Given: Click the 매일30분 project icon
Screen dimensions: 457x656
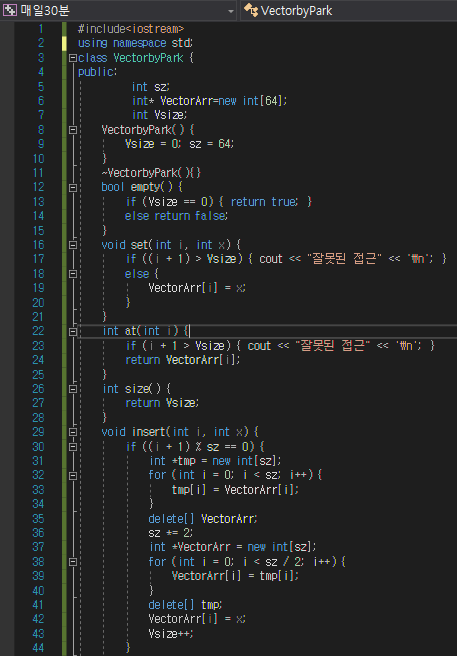Looking at the screenshot, I should (9, 10).
